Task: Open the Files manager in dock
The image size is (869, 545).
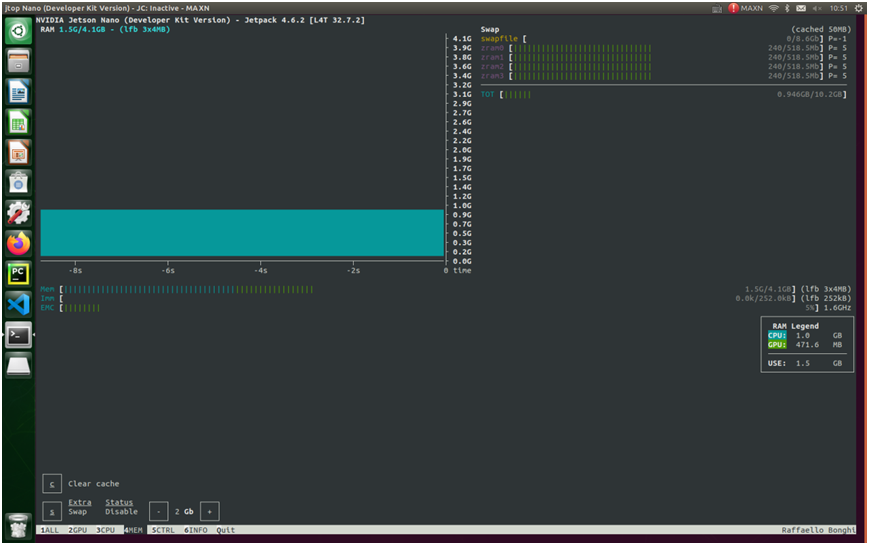Action: [18, 61]
